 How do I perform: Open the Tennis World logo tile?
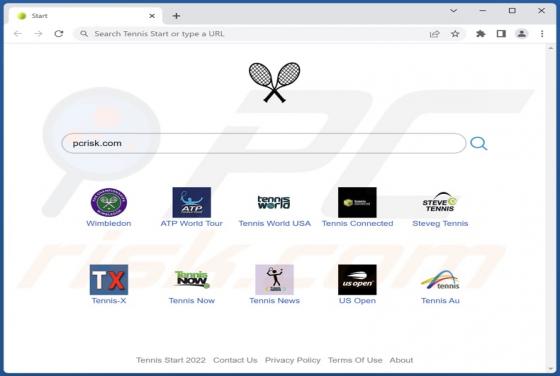tap(274, 202)
